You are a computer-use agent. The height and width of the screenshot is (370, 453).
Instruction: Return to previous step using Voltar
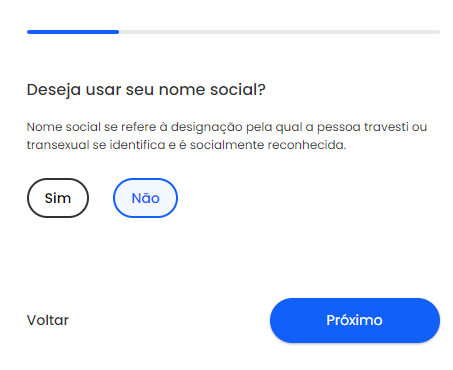48,320
